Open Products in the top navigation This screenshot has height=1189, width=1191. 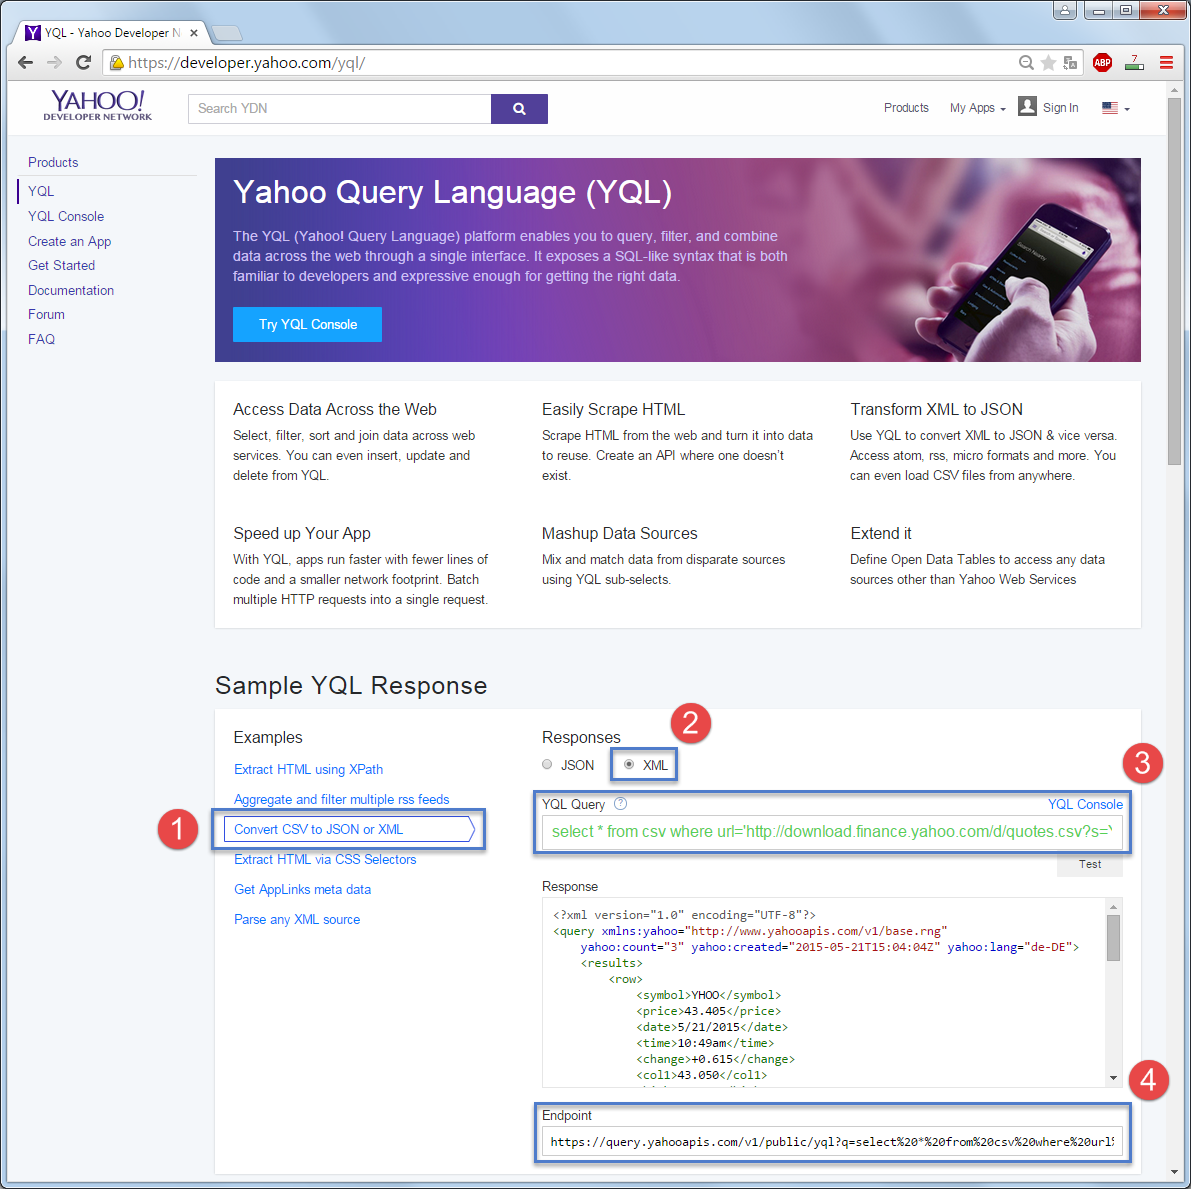[x=905, y=108]
